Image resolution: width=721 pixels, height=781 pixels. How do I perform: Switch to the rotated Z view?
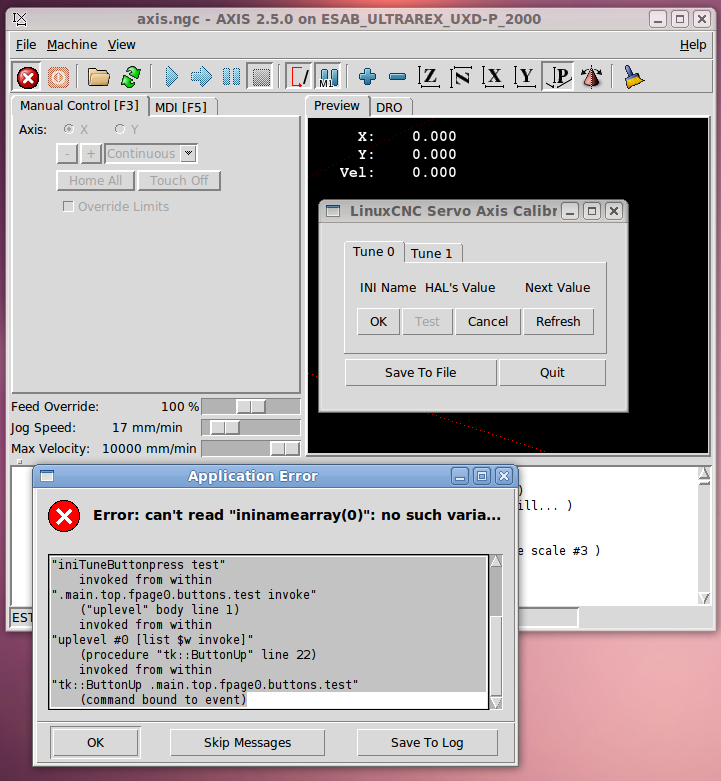coord(461,77)
